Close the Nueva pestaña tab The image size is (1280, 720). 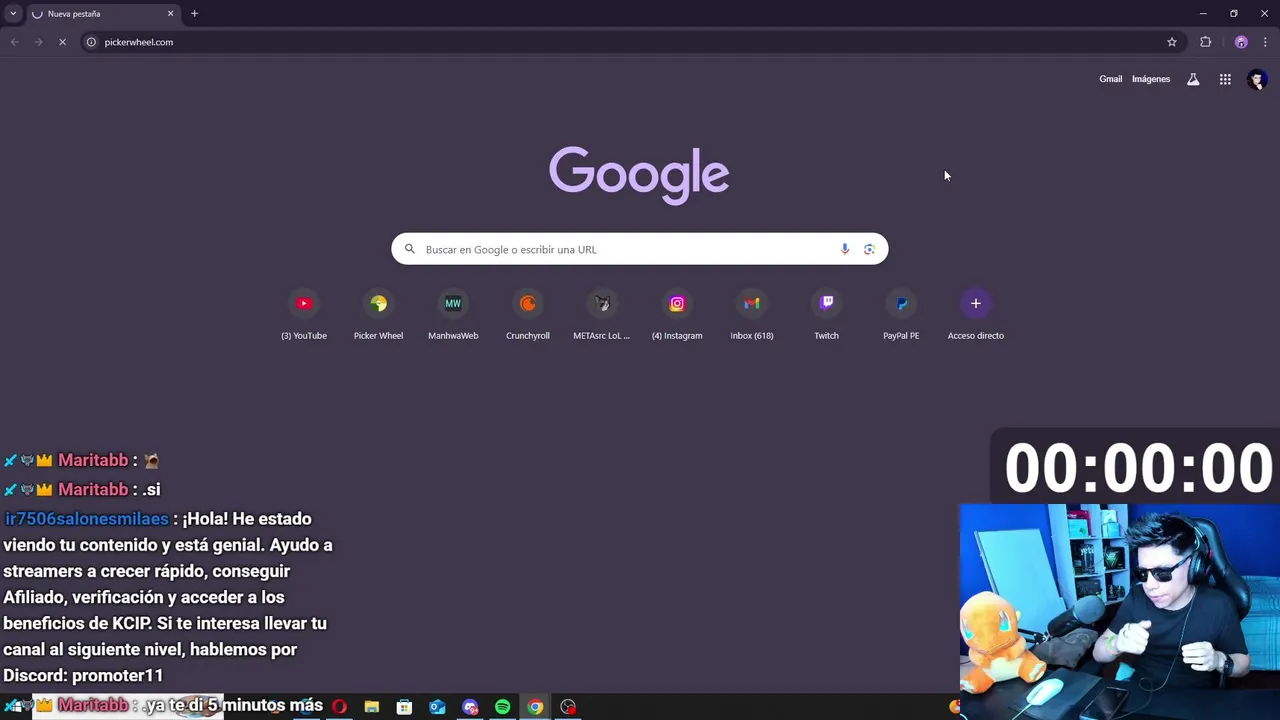[170, 14]
